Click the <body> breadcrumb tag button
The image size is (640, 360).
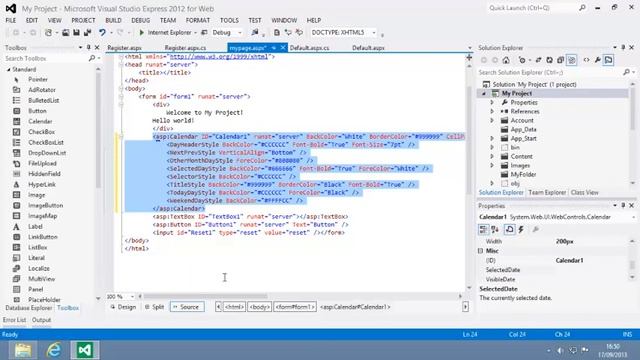pos(260,307)
